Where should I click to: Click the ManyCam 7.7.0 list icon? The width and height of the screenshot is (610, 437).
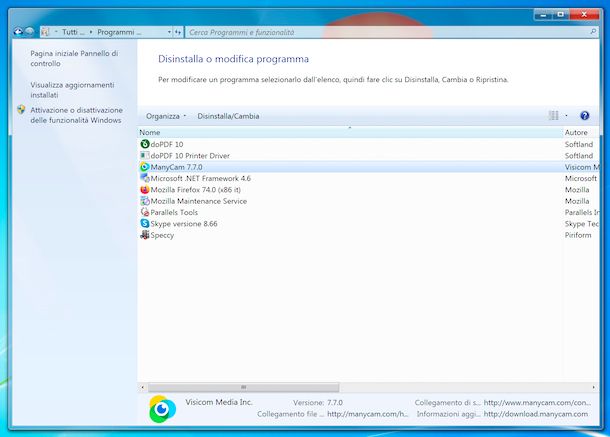145,167
